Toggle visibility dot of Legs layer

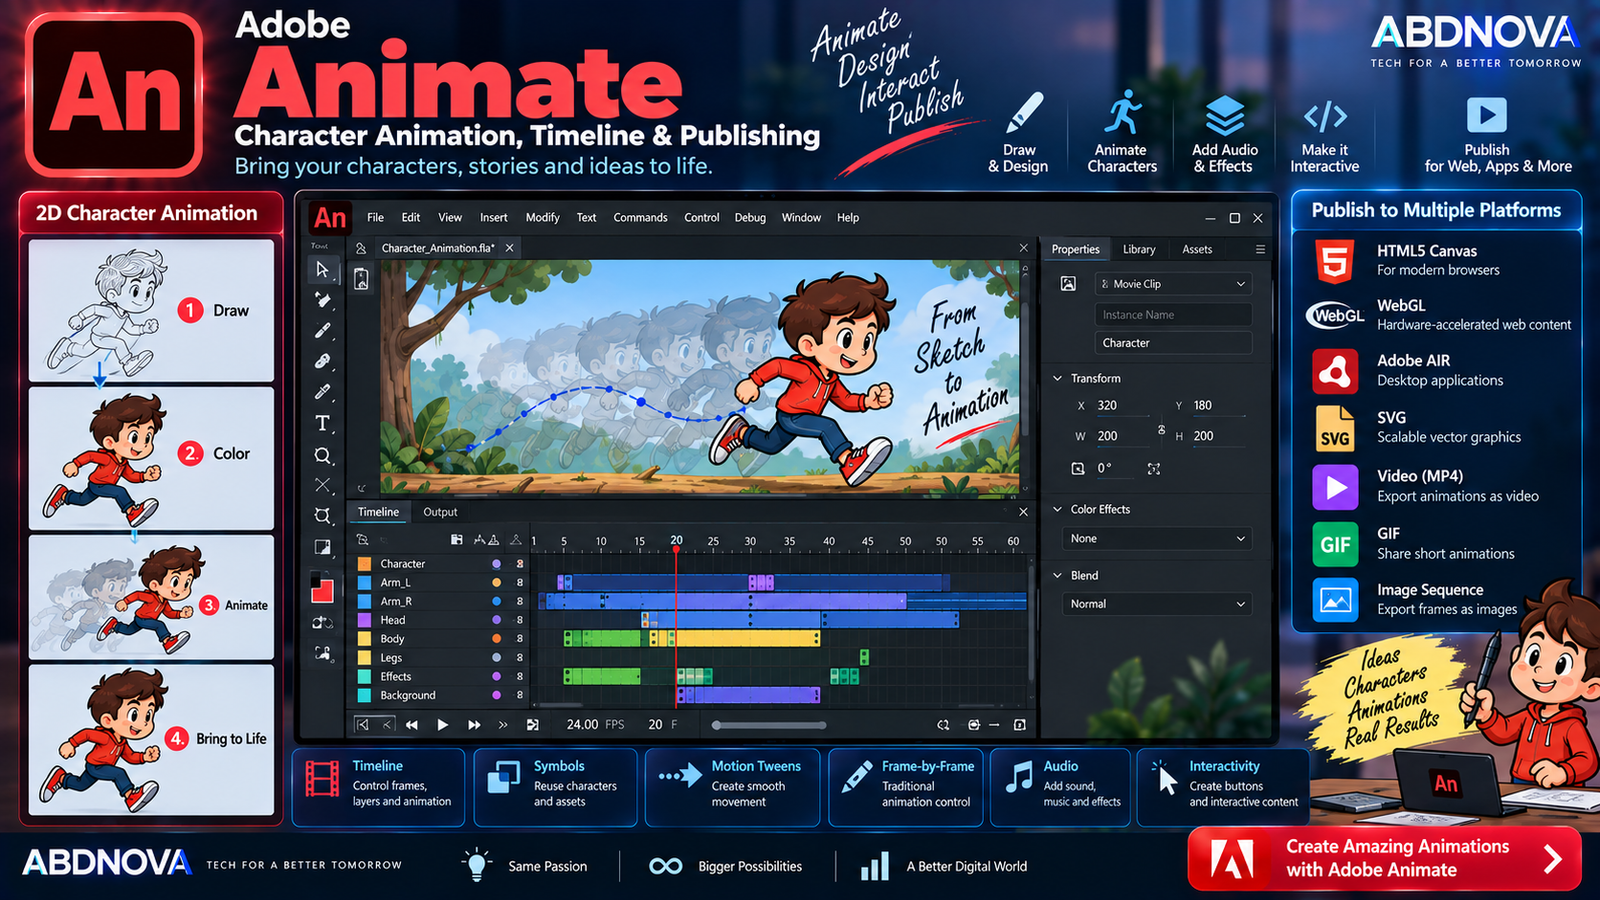click(x=496, y=657)
